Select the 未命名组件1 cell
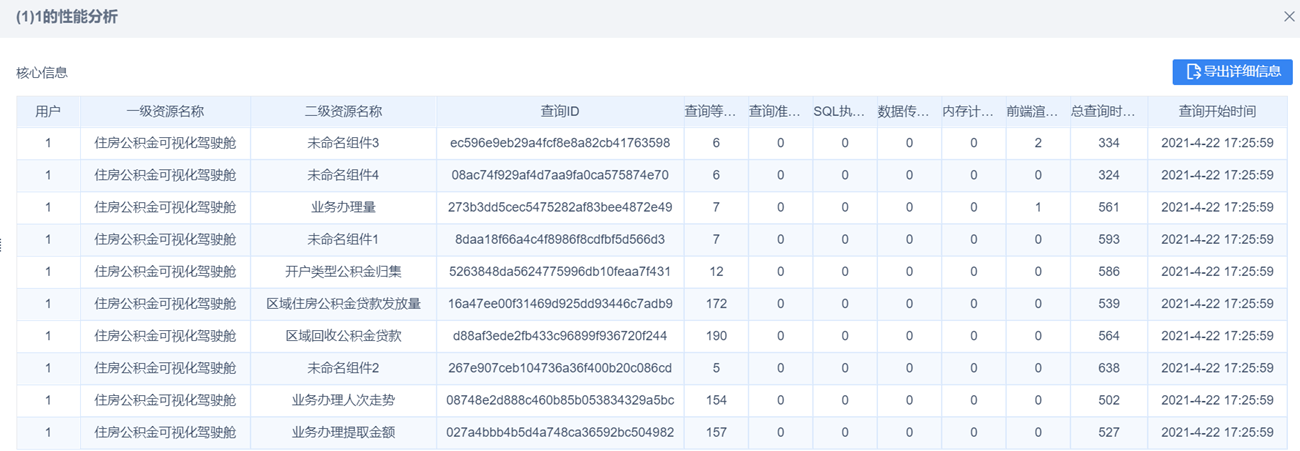The width and height of the screenshot is (1300, 451). click(x=343, y=240)
